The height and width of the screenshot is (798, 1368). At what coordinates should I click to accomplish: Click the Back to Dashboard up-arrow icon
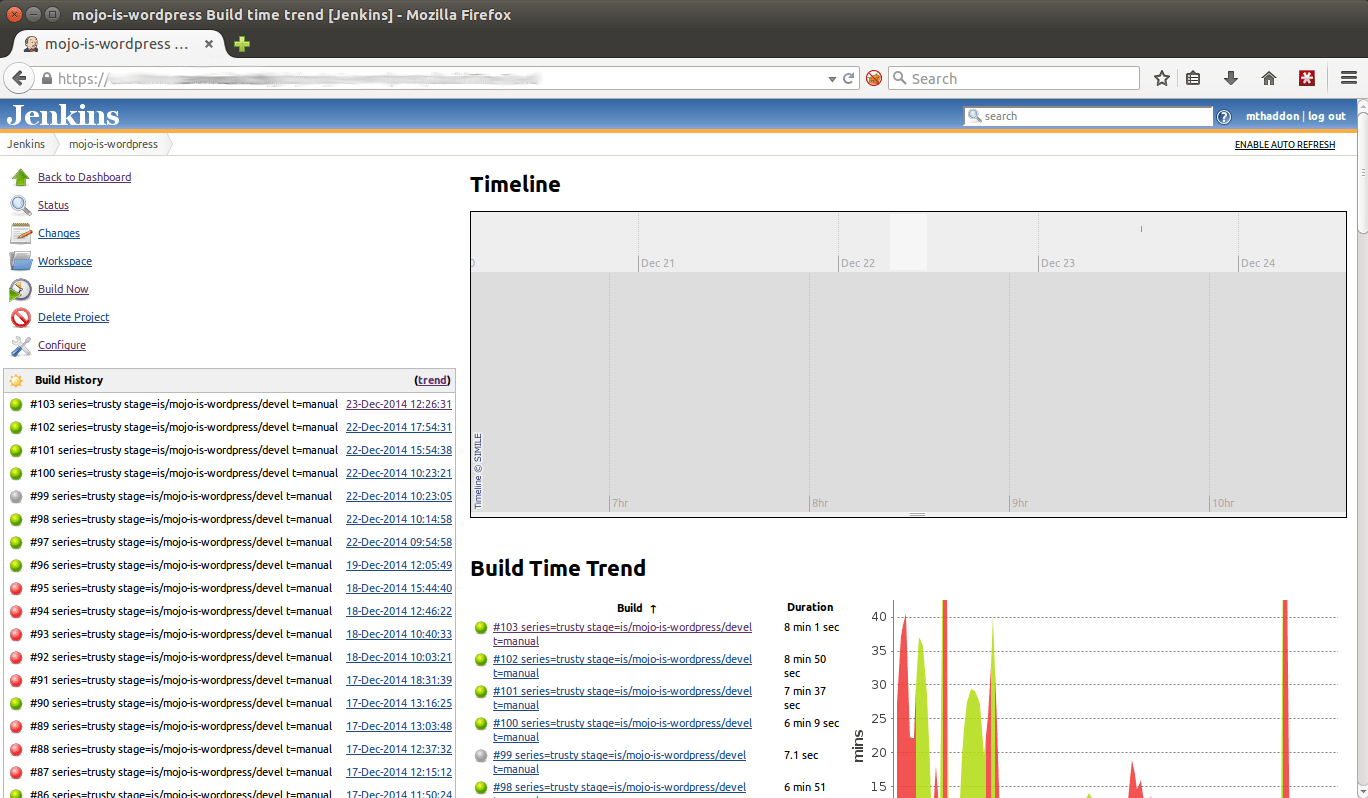[x=21, y=177]
